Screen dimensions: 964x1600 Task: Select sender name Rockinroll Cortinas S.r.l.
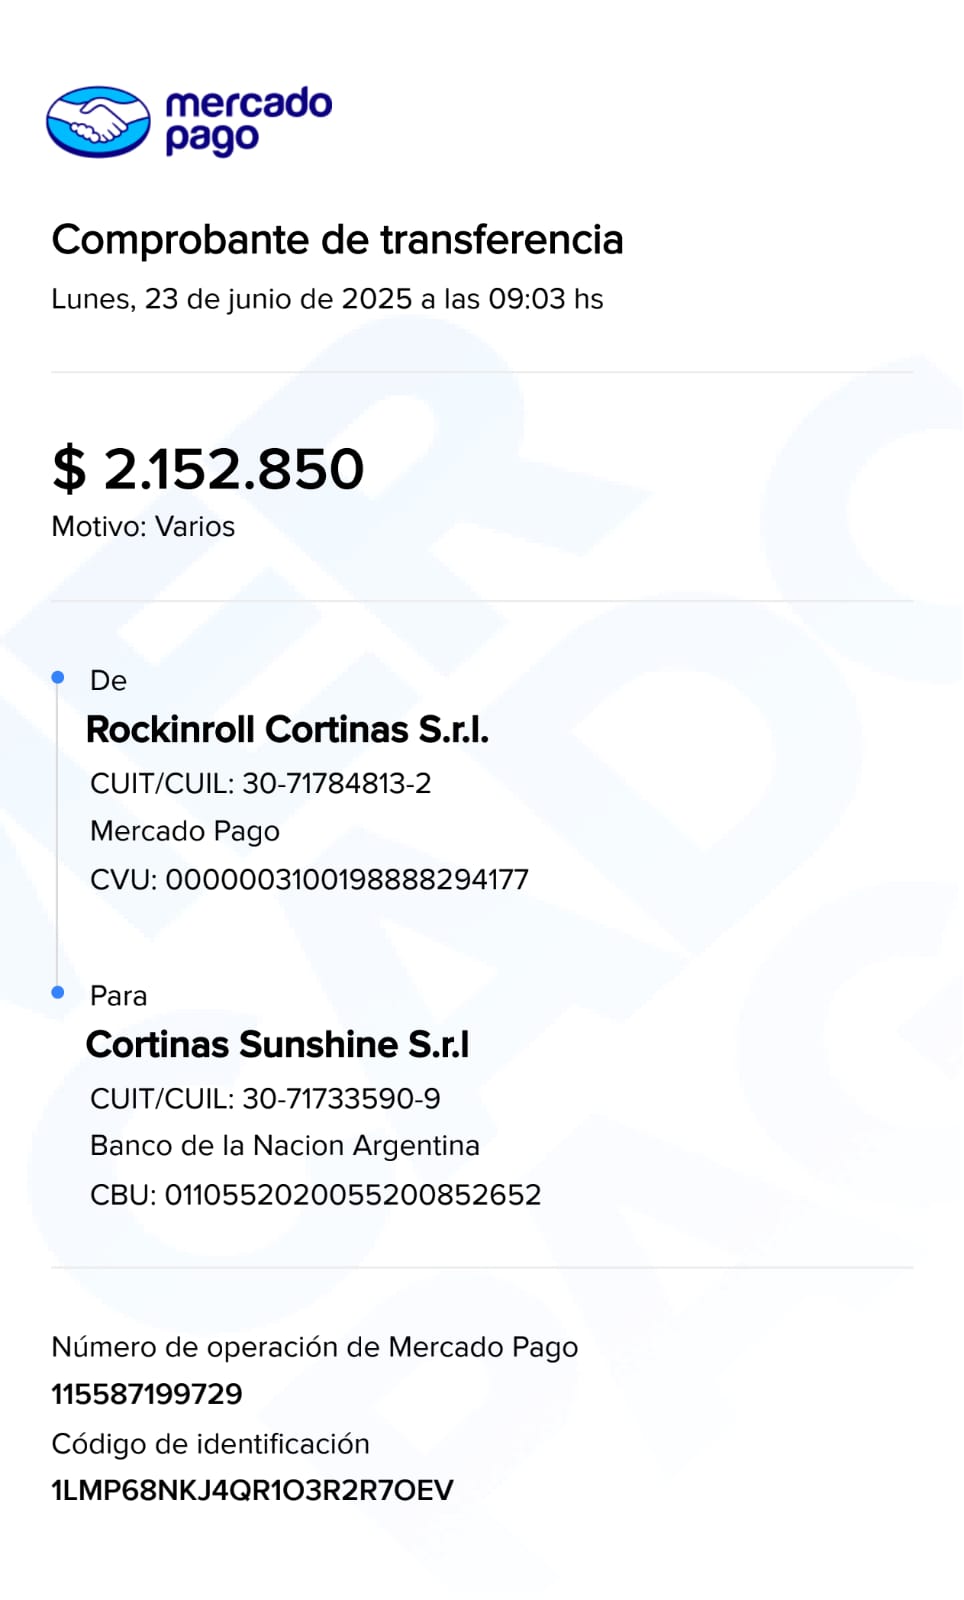(287, 730)
